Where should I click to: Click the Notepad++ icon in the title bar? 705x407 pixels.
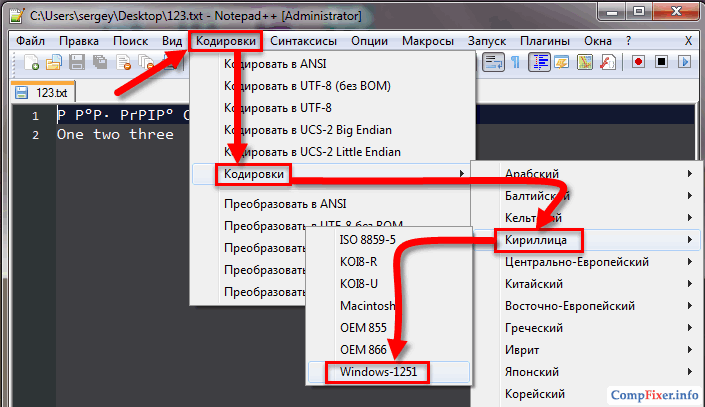tap(17, 16)
